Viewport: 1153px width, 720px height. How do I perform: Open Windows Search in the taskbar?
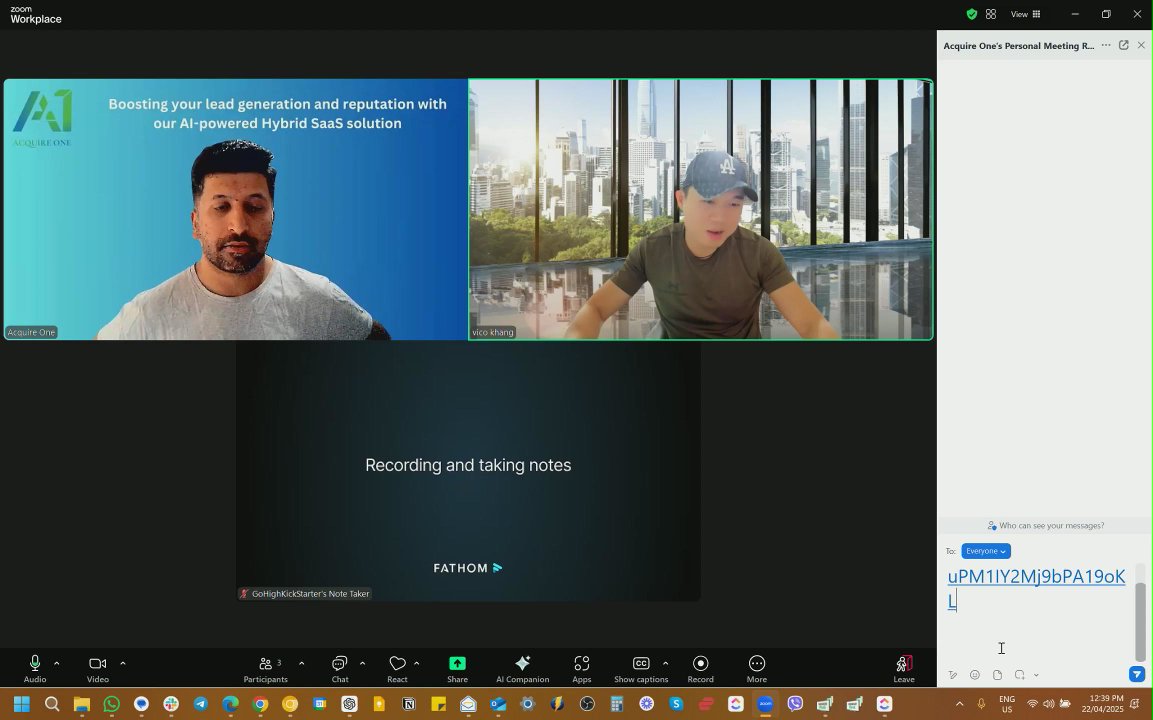(51, 705)
